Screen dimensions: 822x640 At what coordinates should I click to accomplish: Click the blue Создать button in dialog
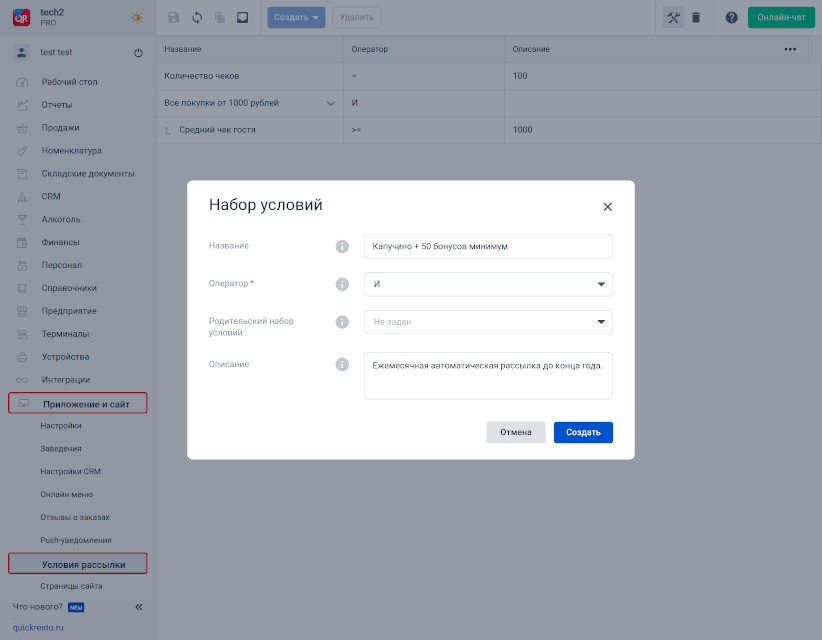583,432
